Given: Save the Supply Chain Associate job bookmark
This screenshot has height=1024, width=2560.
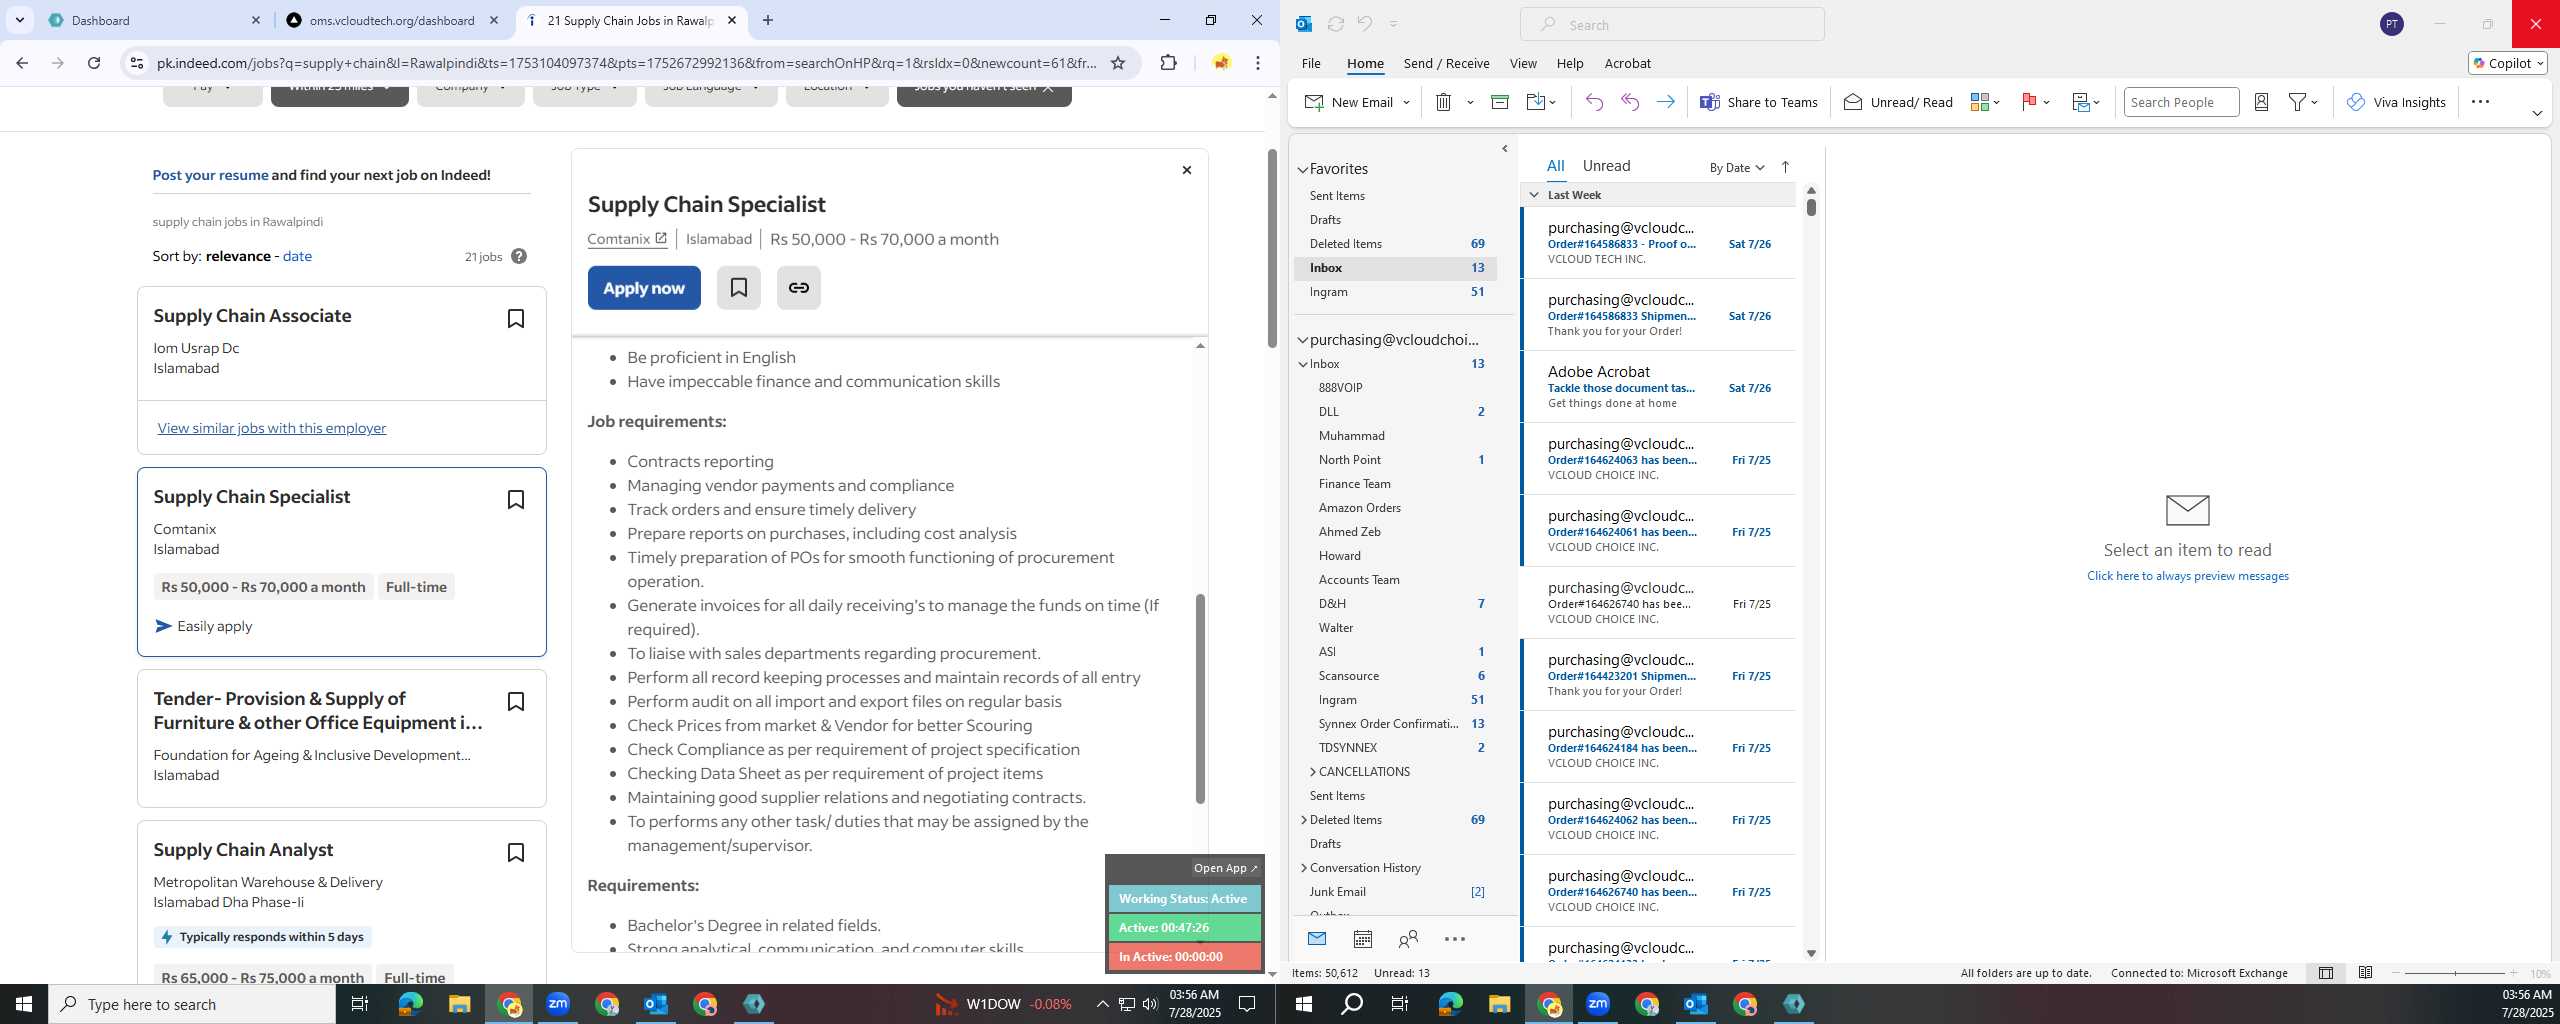Looking at the screenshot, I should (x=516, y=318).
